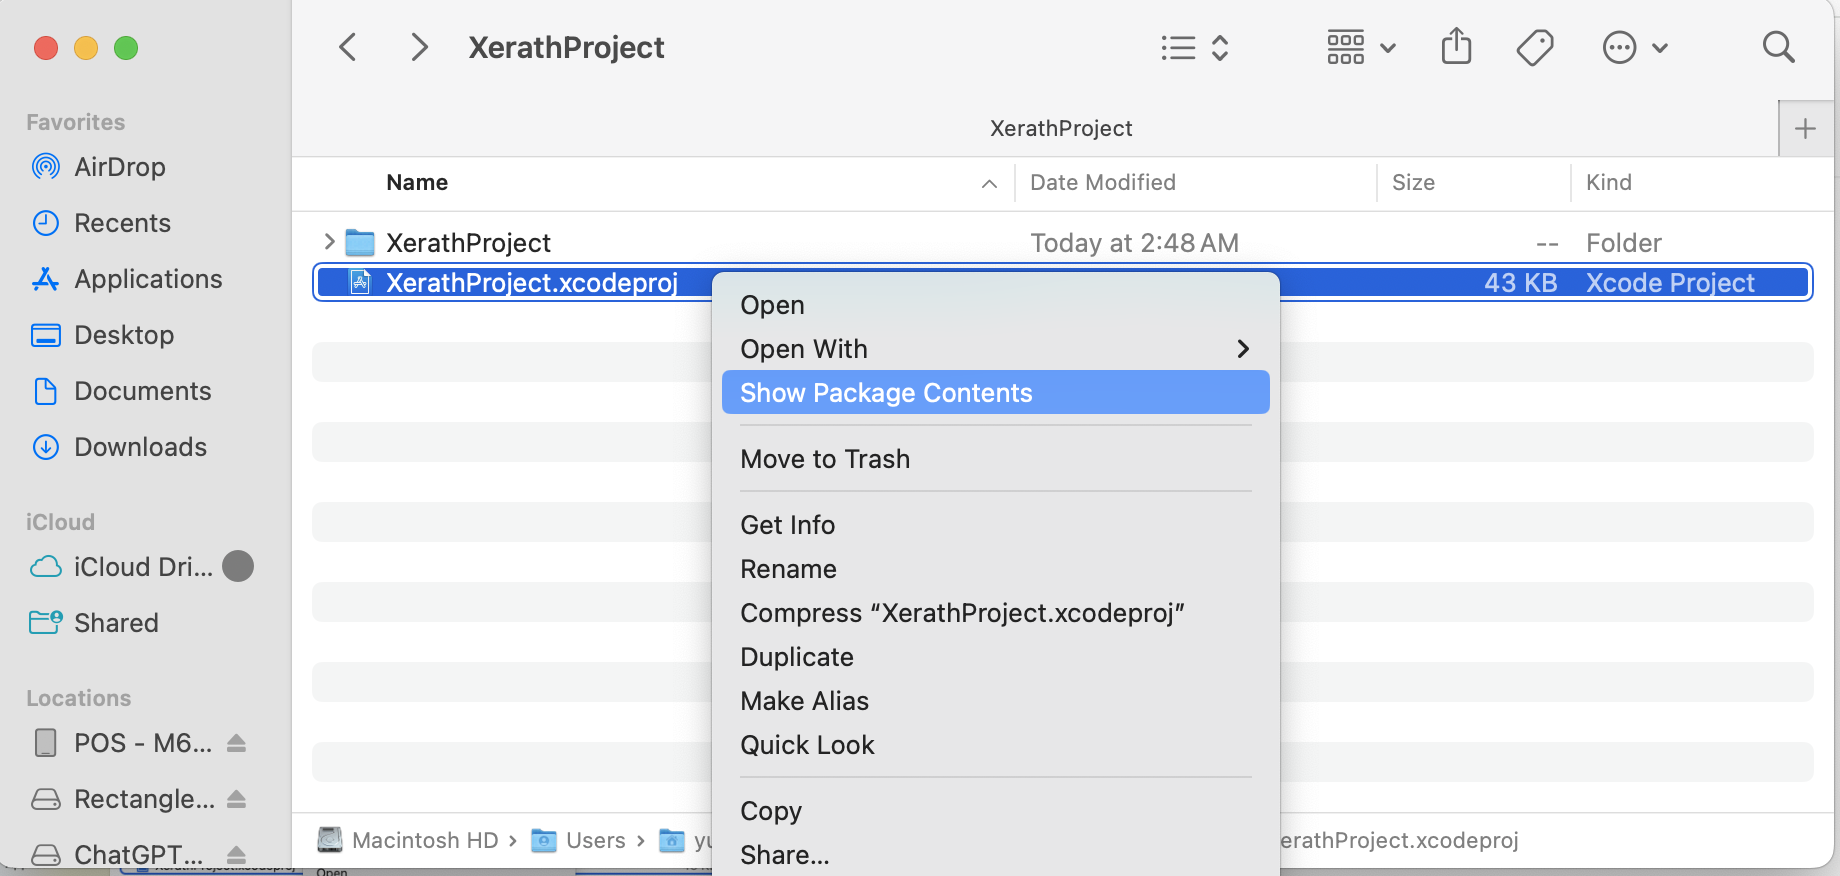Click the XerathProject tab title
Screen dimensions: 1840x876
(x=1061, y=128)
